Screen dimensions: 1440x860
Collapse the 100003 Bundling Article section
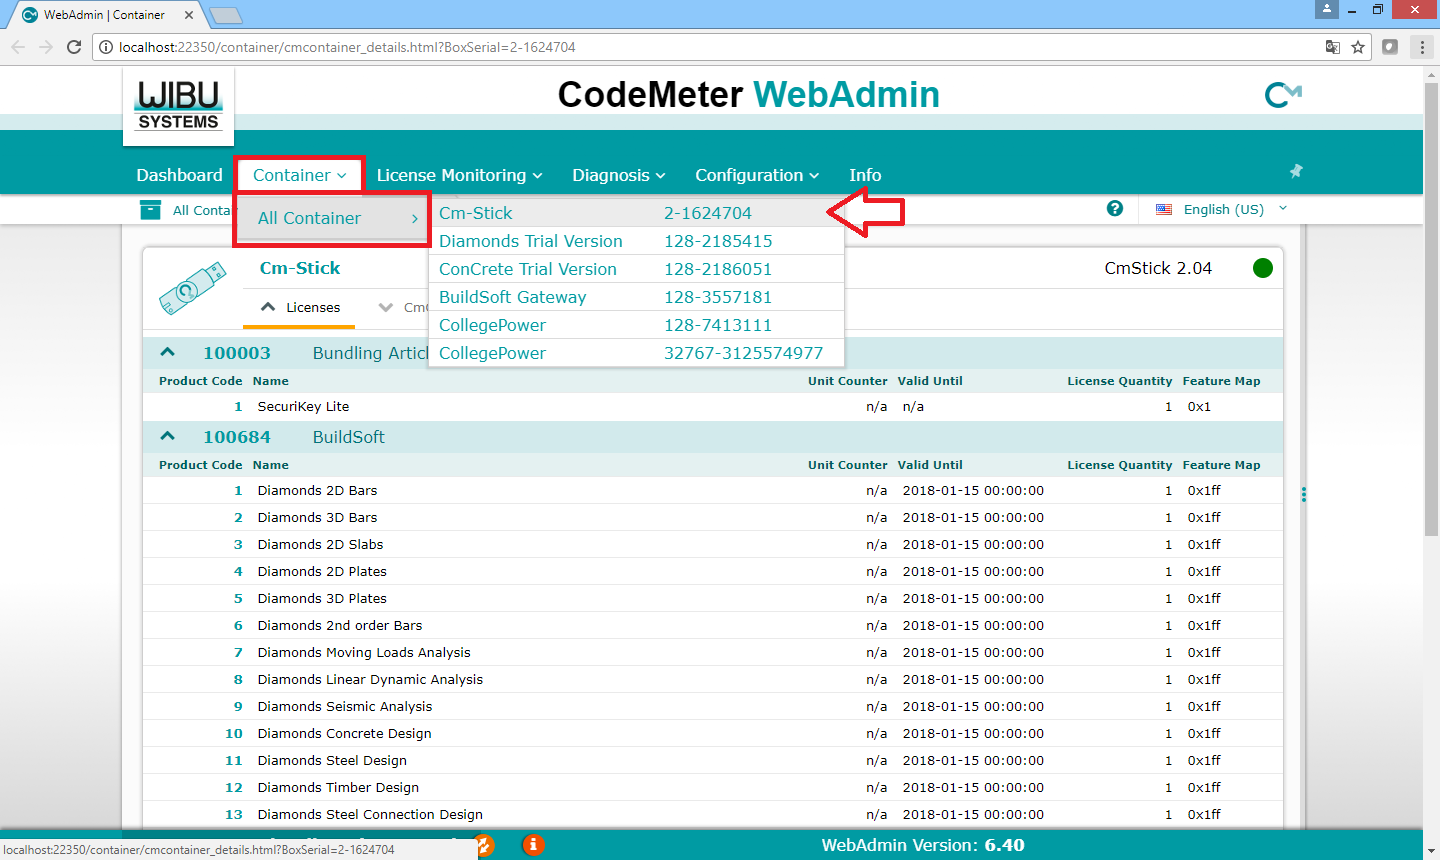[167, 352]
